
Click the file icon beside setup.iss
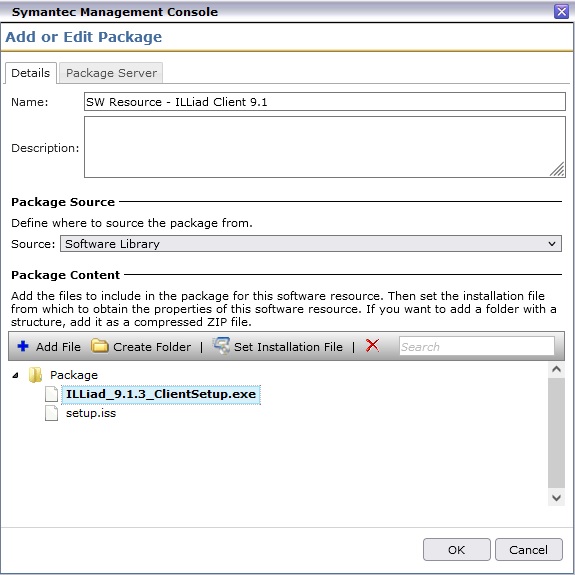51,413
